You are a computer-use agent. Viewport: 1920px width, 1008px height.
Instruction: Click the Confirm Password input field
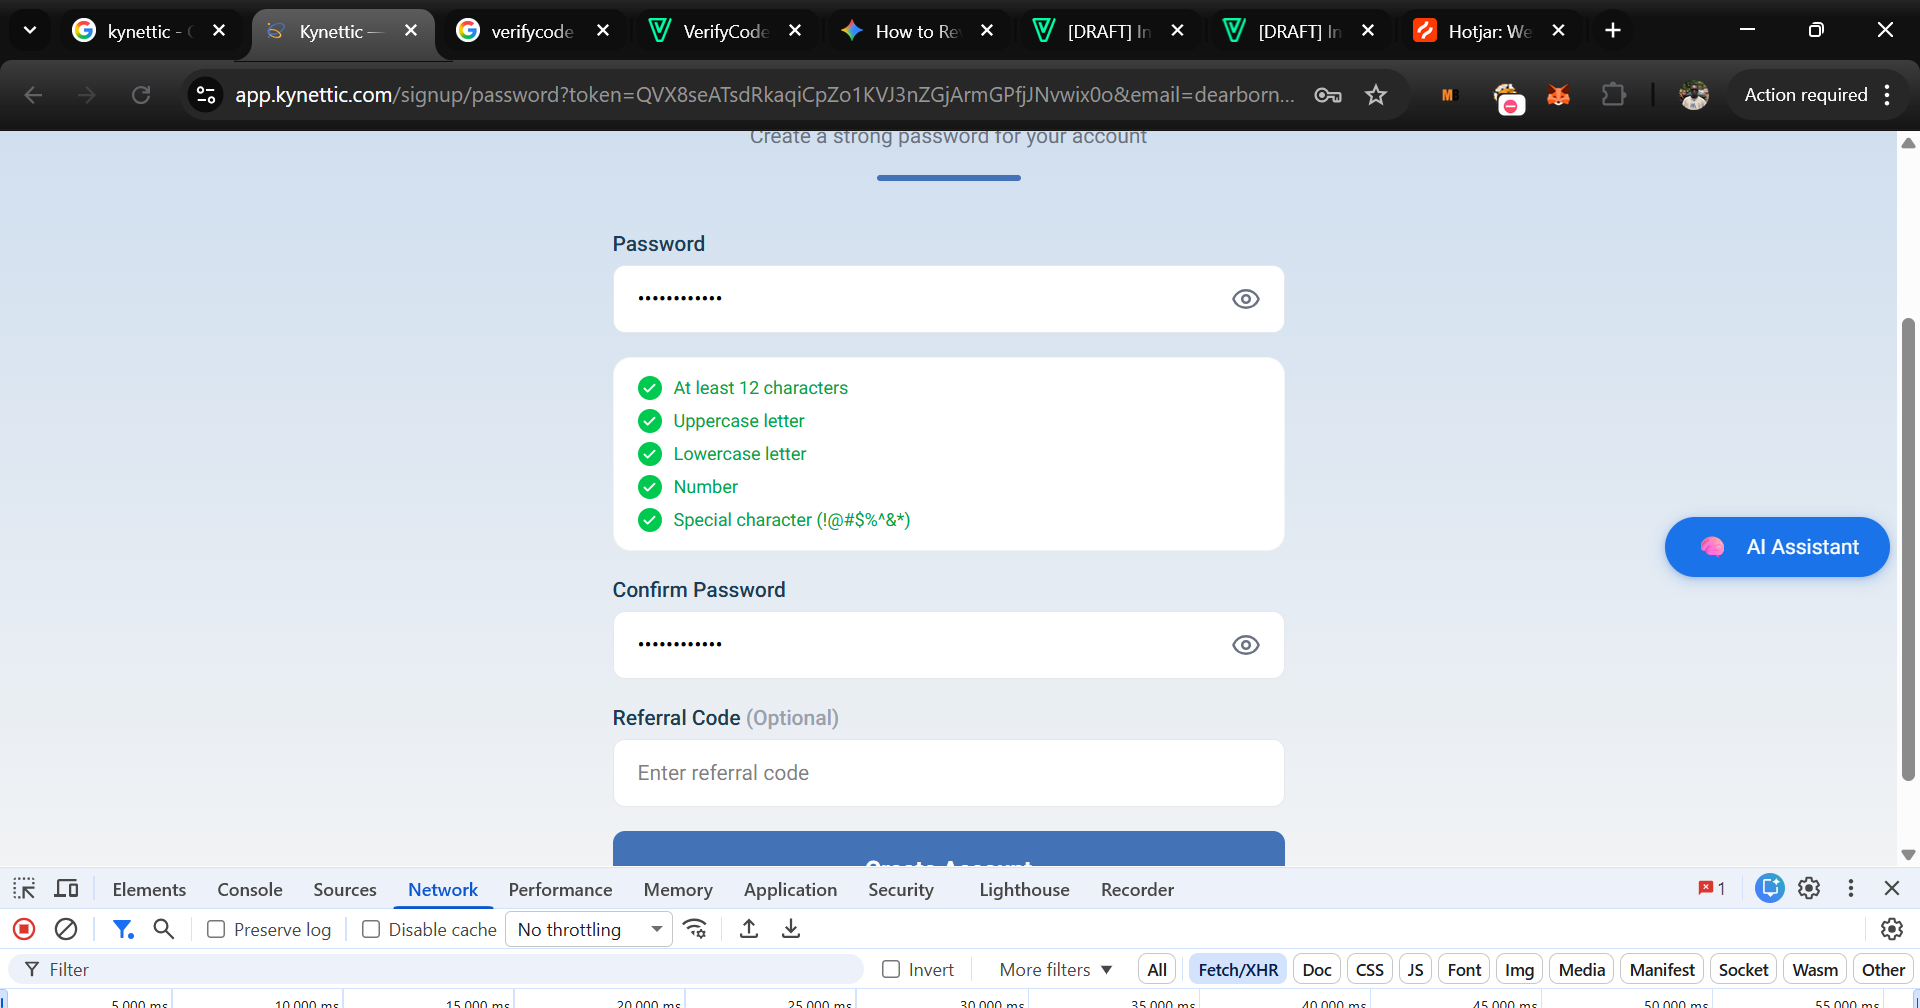point(948,645)
